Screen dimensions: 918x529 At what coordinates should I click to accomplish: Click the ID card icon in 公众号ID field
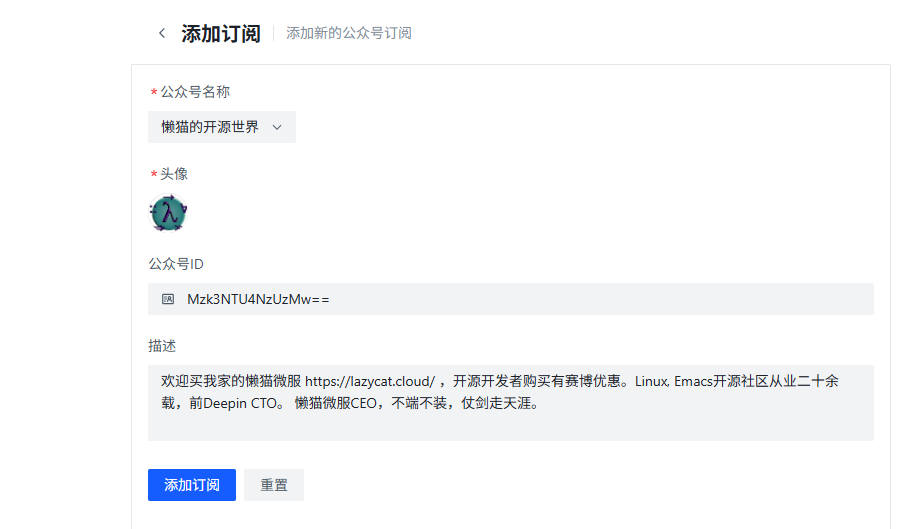coord(168,299)
